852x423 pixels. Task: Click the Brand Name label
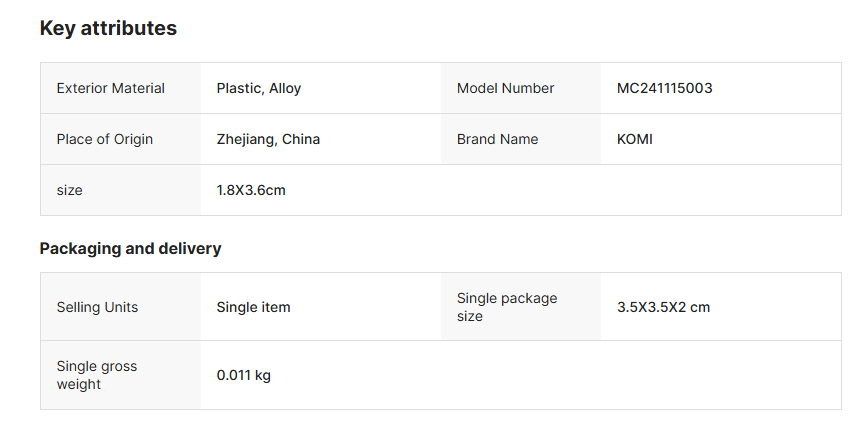point(497,139)
